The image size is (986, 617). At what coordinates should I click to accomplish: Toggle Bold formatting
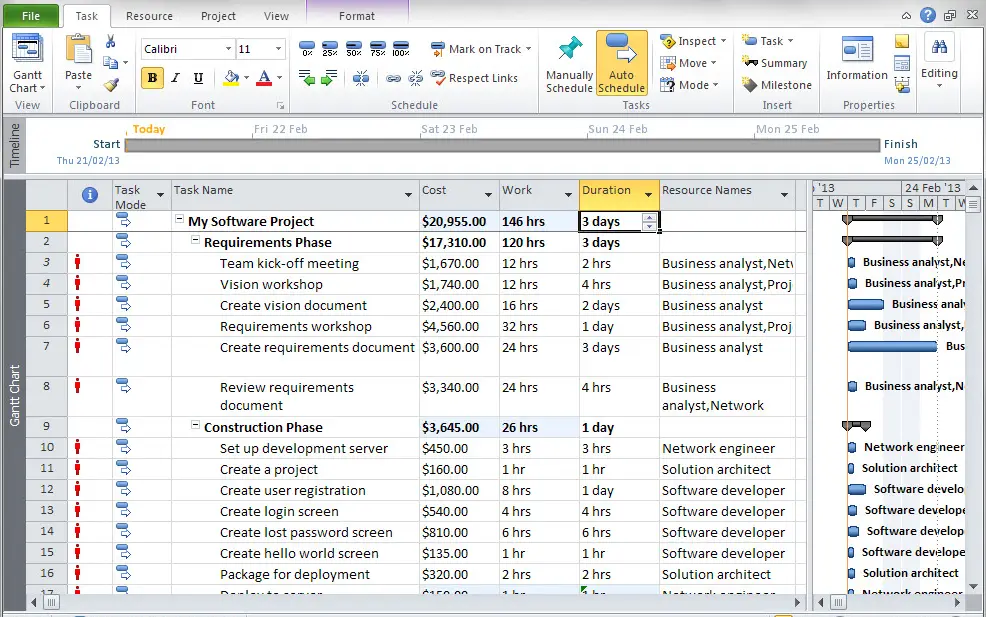tap(152, 78)
